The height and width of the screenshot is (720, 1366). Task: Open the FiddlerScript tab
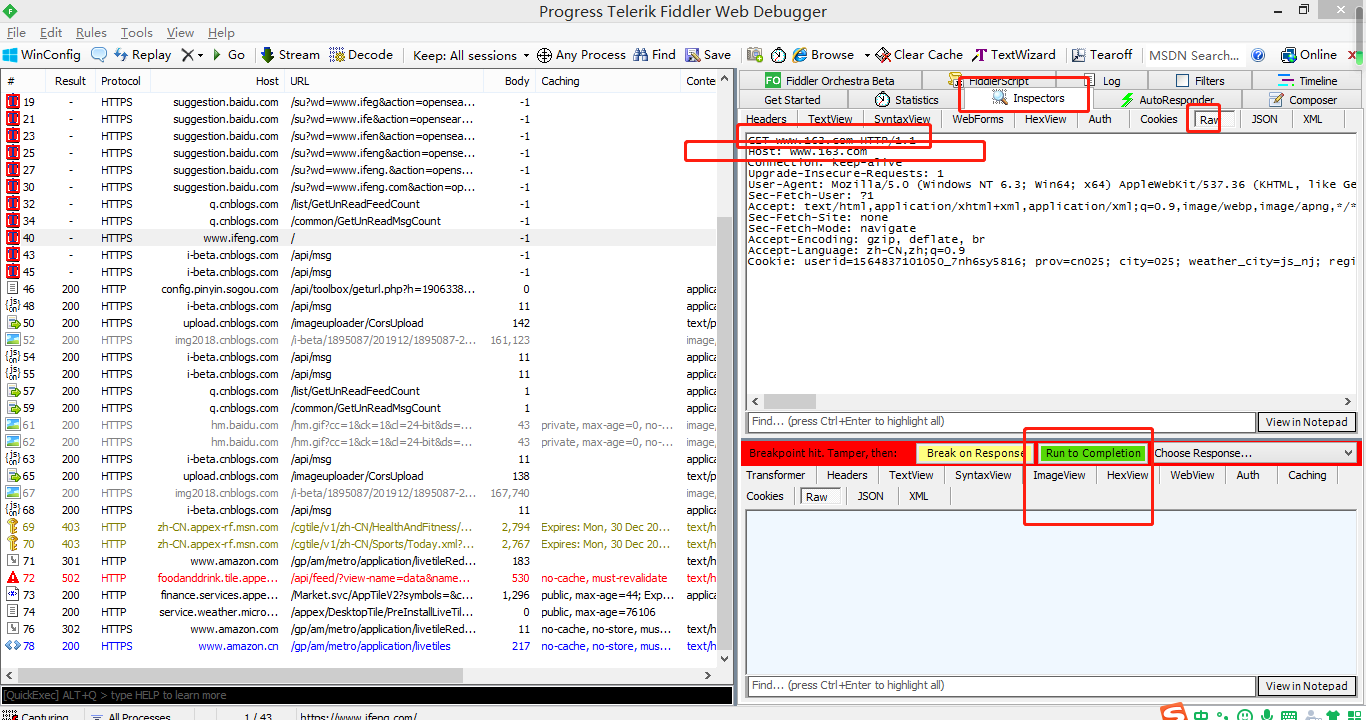click(989, 81)
